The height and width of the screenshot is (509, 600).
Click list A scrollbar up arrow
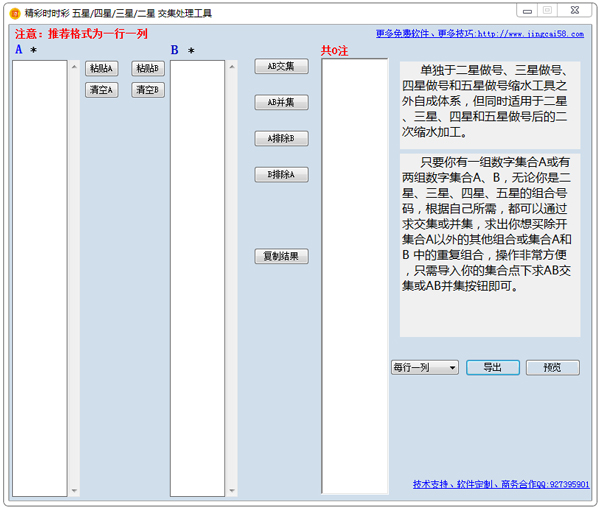pos(74,67)
